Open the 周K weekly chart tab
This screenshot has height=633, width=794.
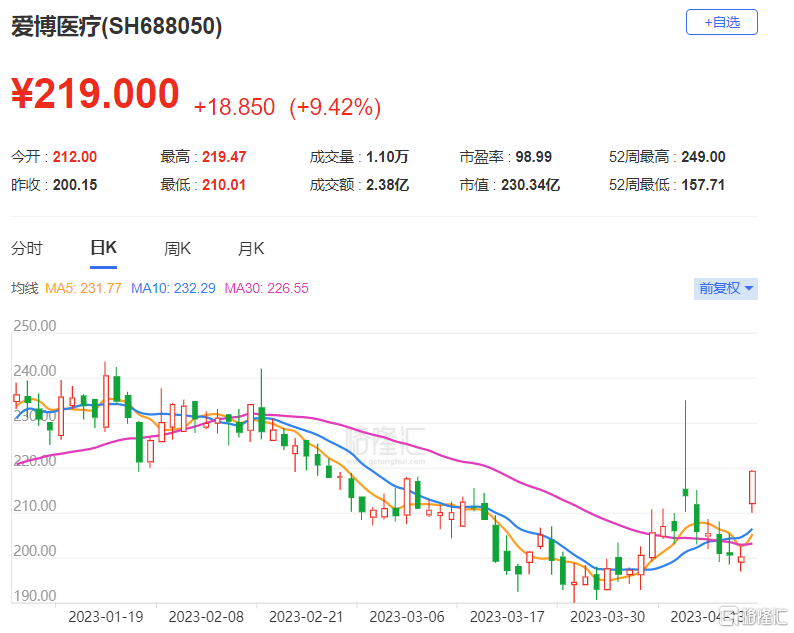(177, 249)
